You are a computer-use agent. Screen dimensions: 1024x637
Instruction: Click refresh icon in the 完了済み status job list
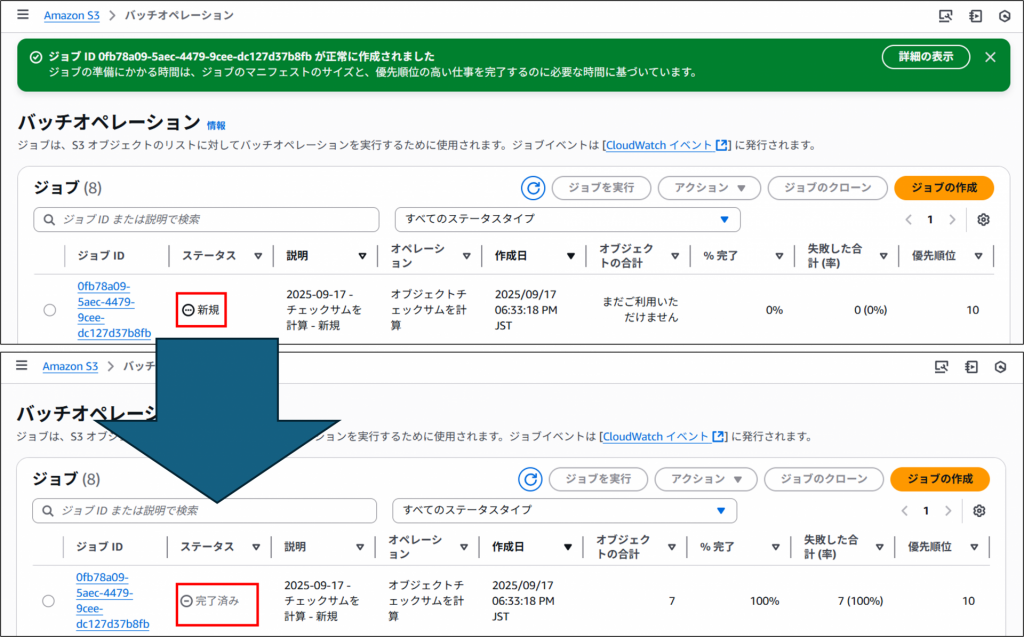(x=531, y=479)
